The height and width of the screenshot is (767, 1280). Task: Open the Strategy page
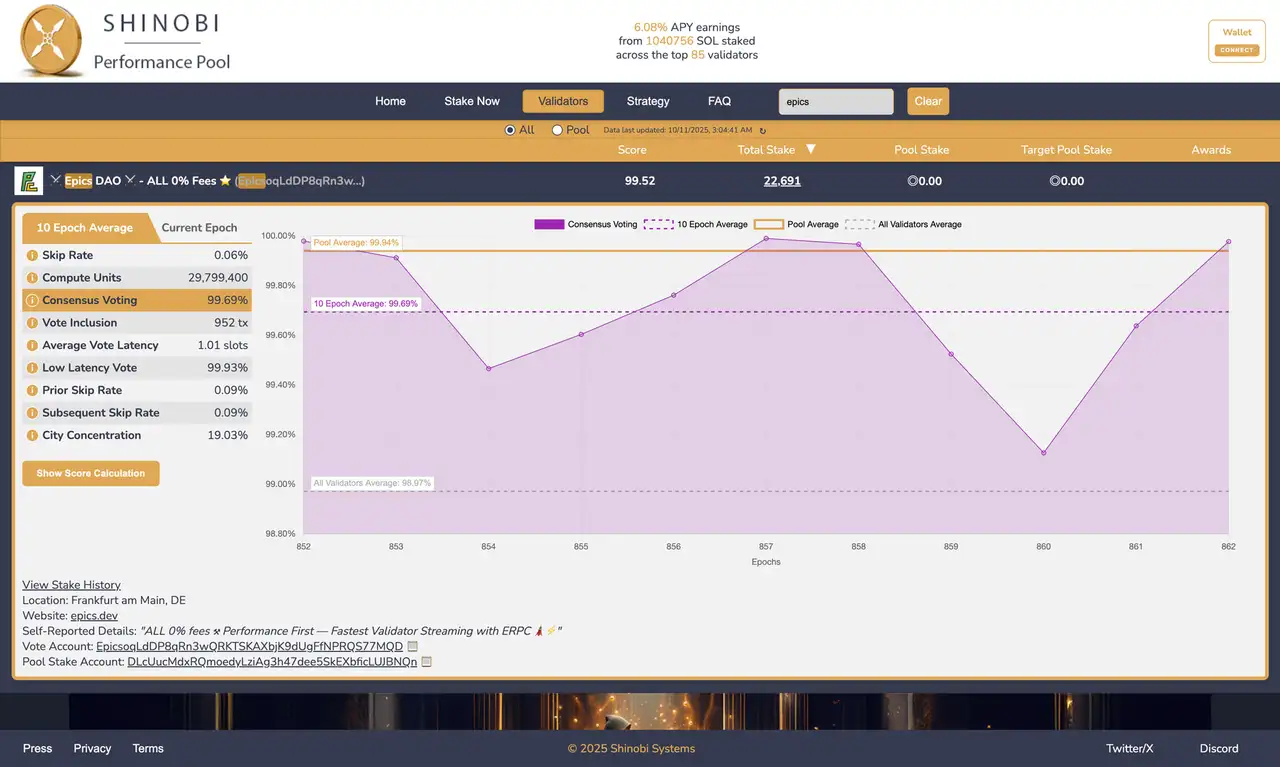pyautogui.click(x=648, y=101)
